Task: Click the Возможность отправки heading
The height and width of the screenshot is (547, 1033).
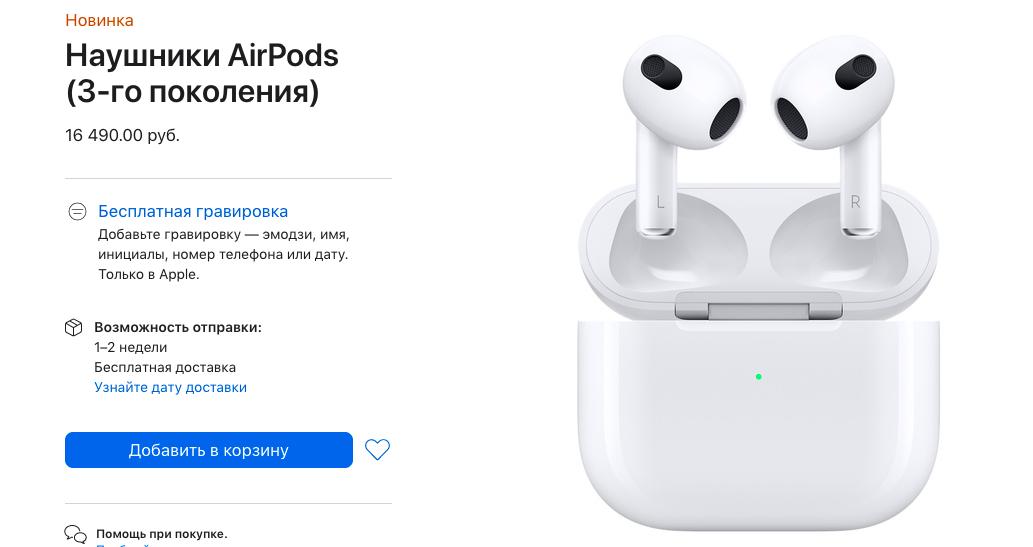Action: coord(178,328)
